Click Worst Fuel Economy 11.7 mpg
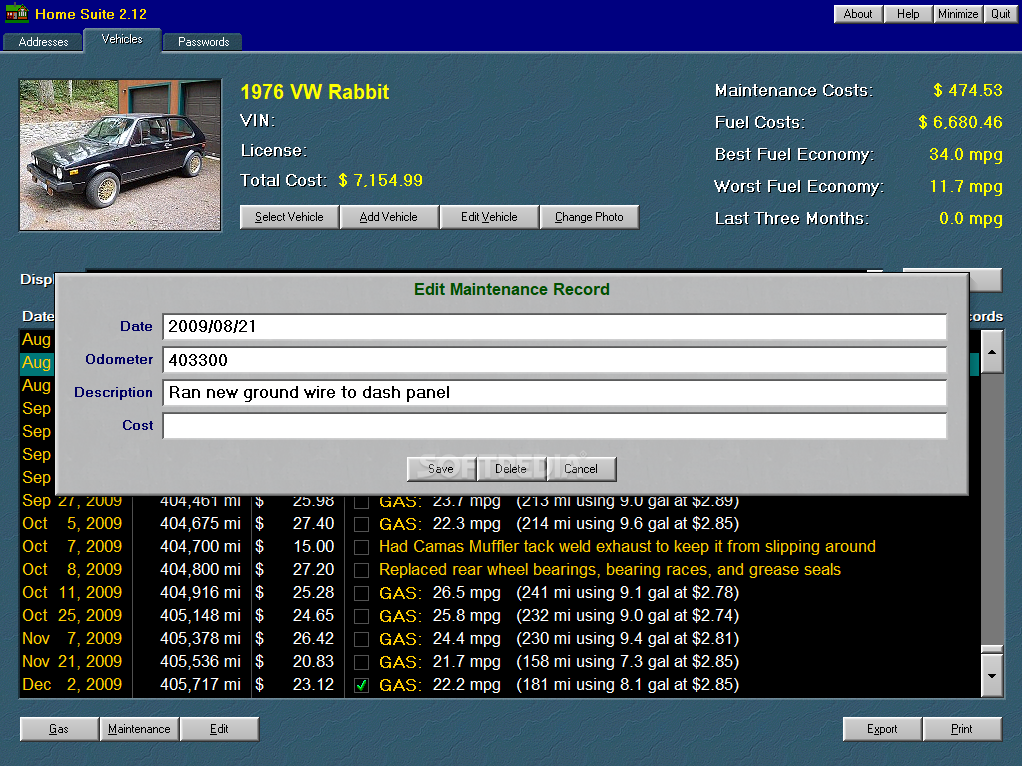The height and width of the screenshot is (766, 1022). (966, 186)
